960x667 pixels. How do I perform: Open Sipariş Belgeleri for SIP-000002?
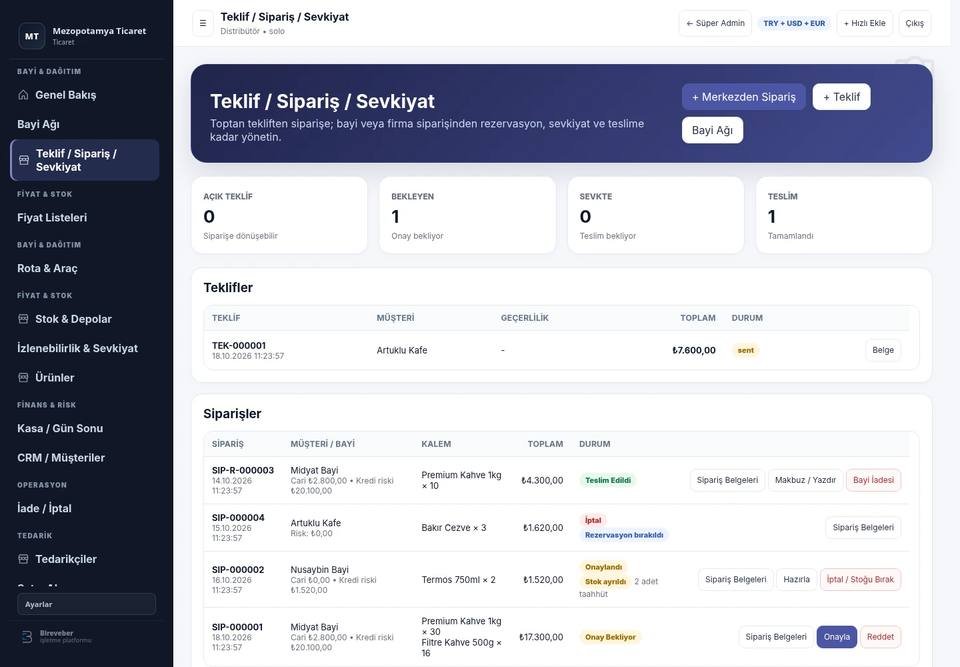[735, 579]
